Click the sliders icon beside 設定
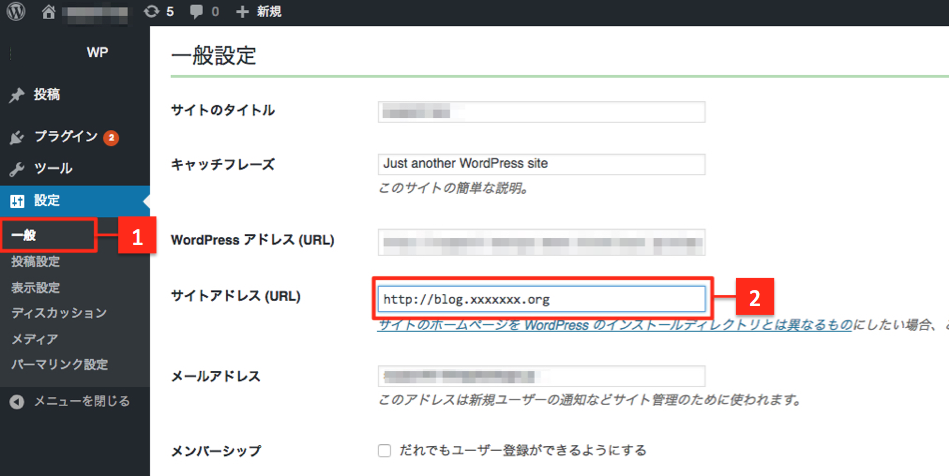949x476 pixels. 16,201
